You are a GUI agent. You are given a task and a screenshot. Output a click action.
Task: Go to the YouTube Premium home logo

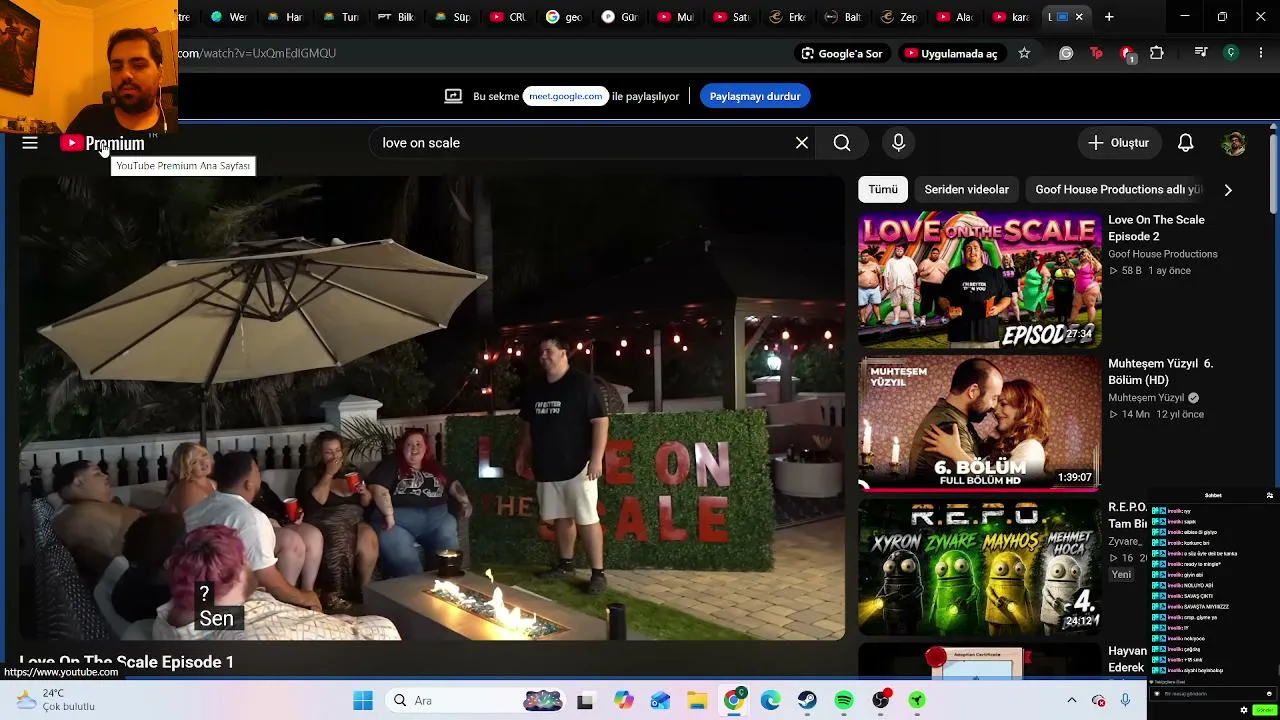pyautogui.click(x=102, y=143)
